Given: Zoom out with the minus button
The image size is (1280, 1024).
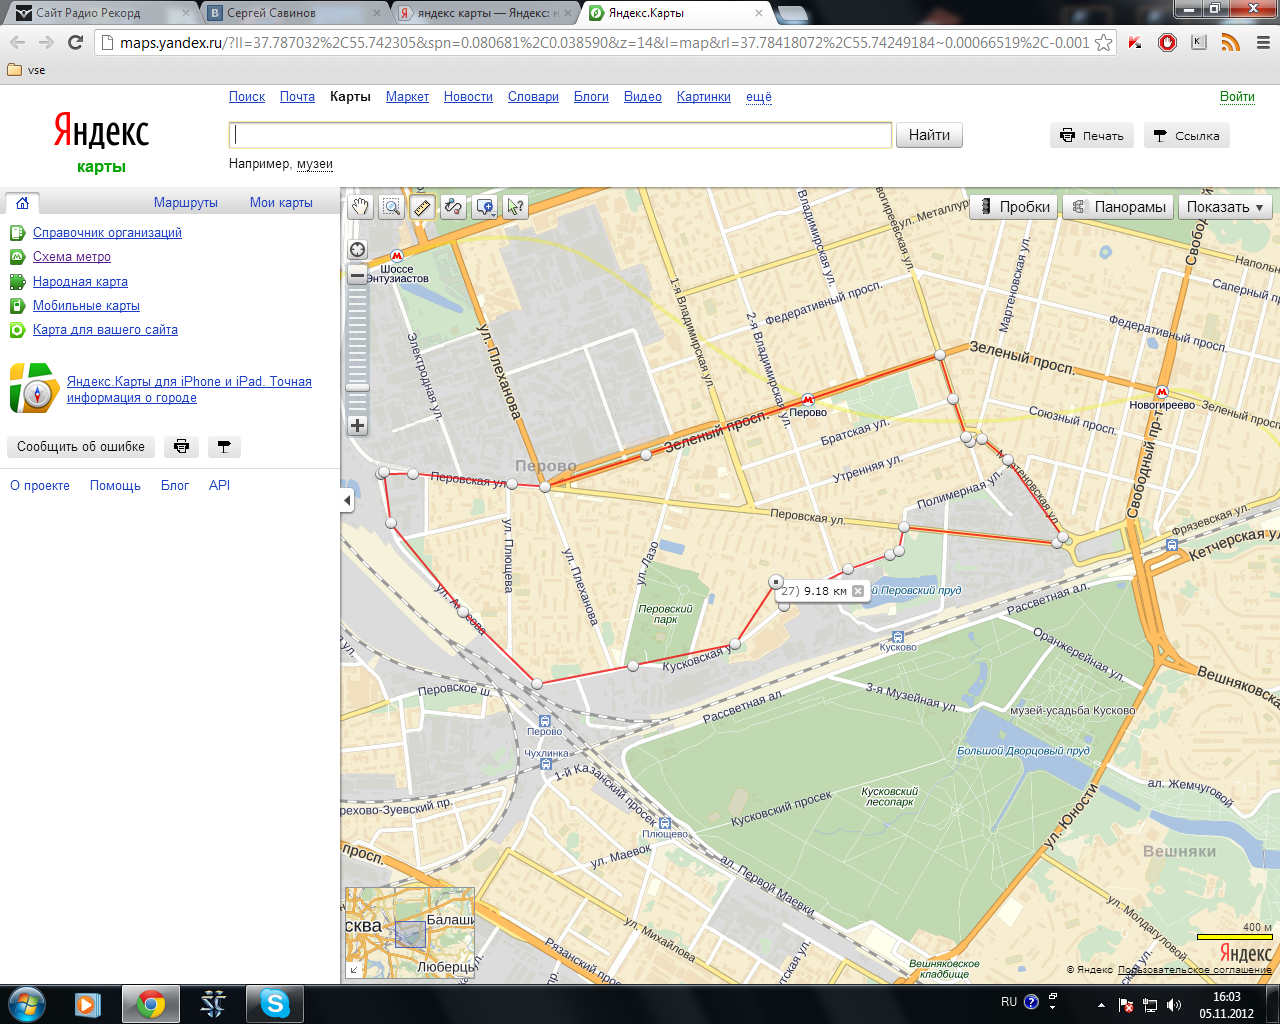Looking at the screenshot, I should (358, 275).
